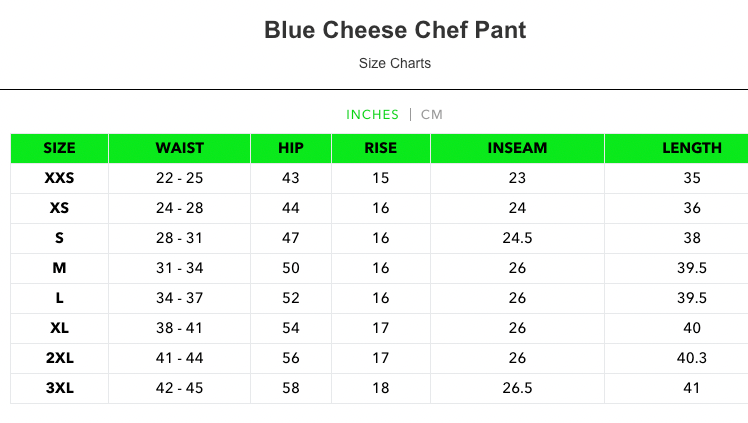This screenshot has height=423, width=748.
Task: Click the waist range 28 - 31 cell
Action: [180, 238]
